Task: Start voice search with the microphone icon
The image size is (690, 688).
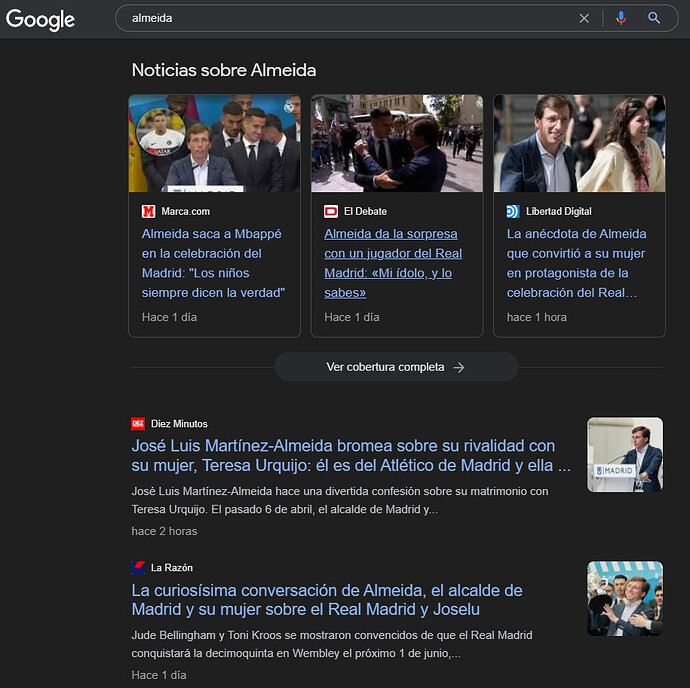Action: (621, 18)
